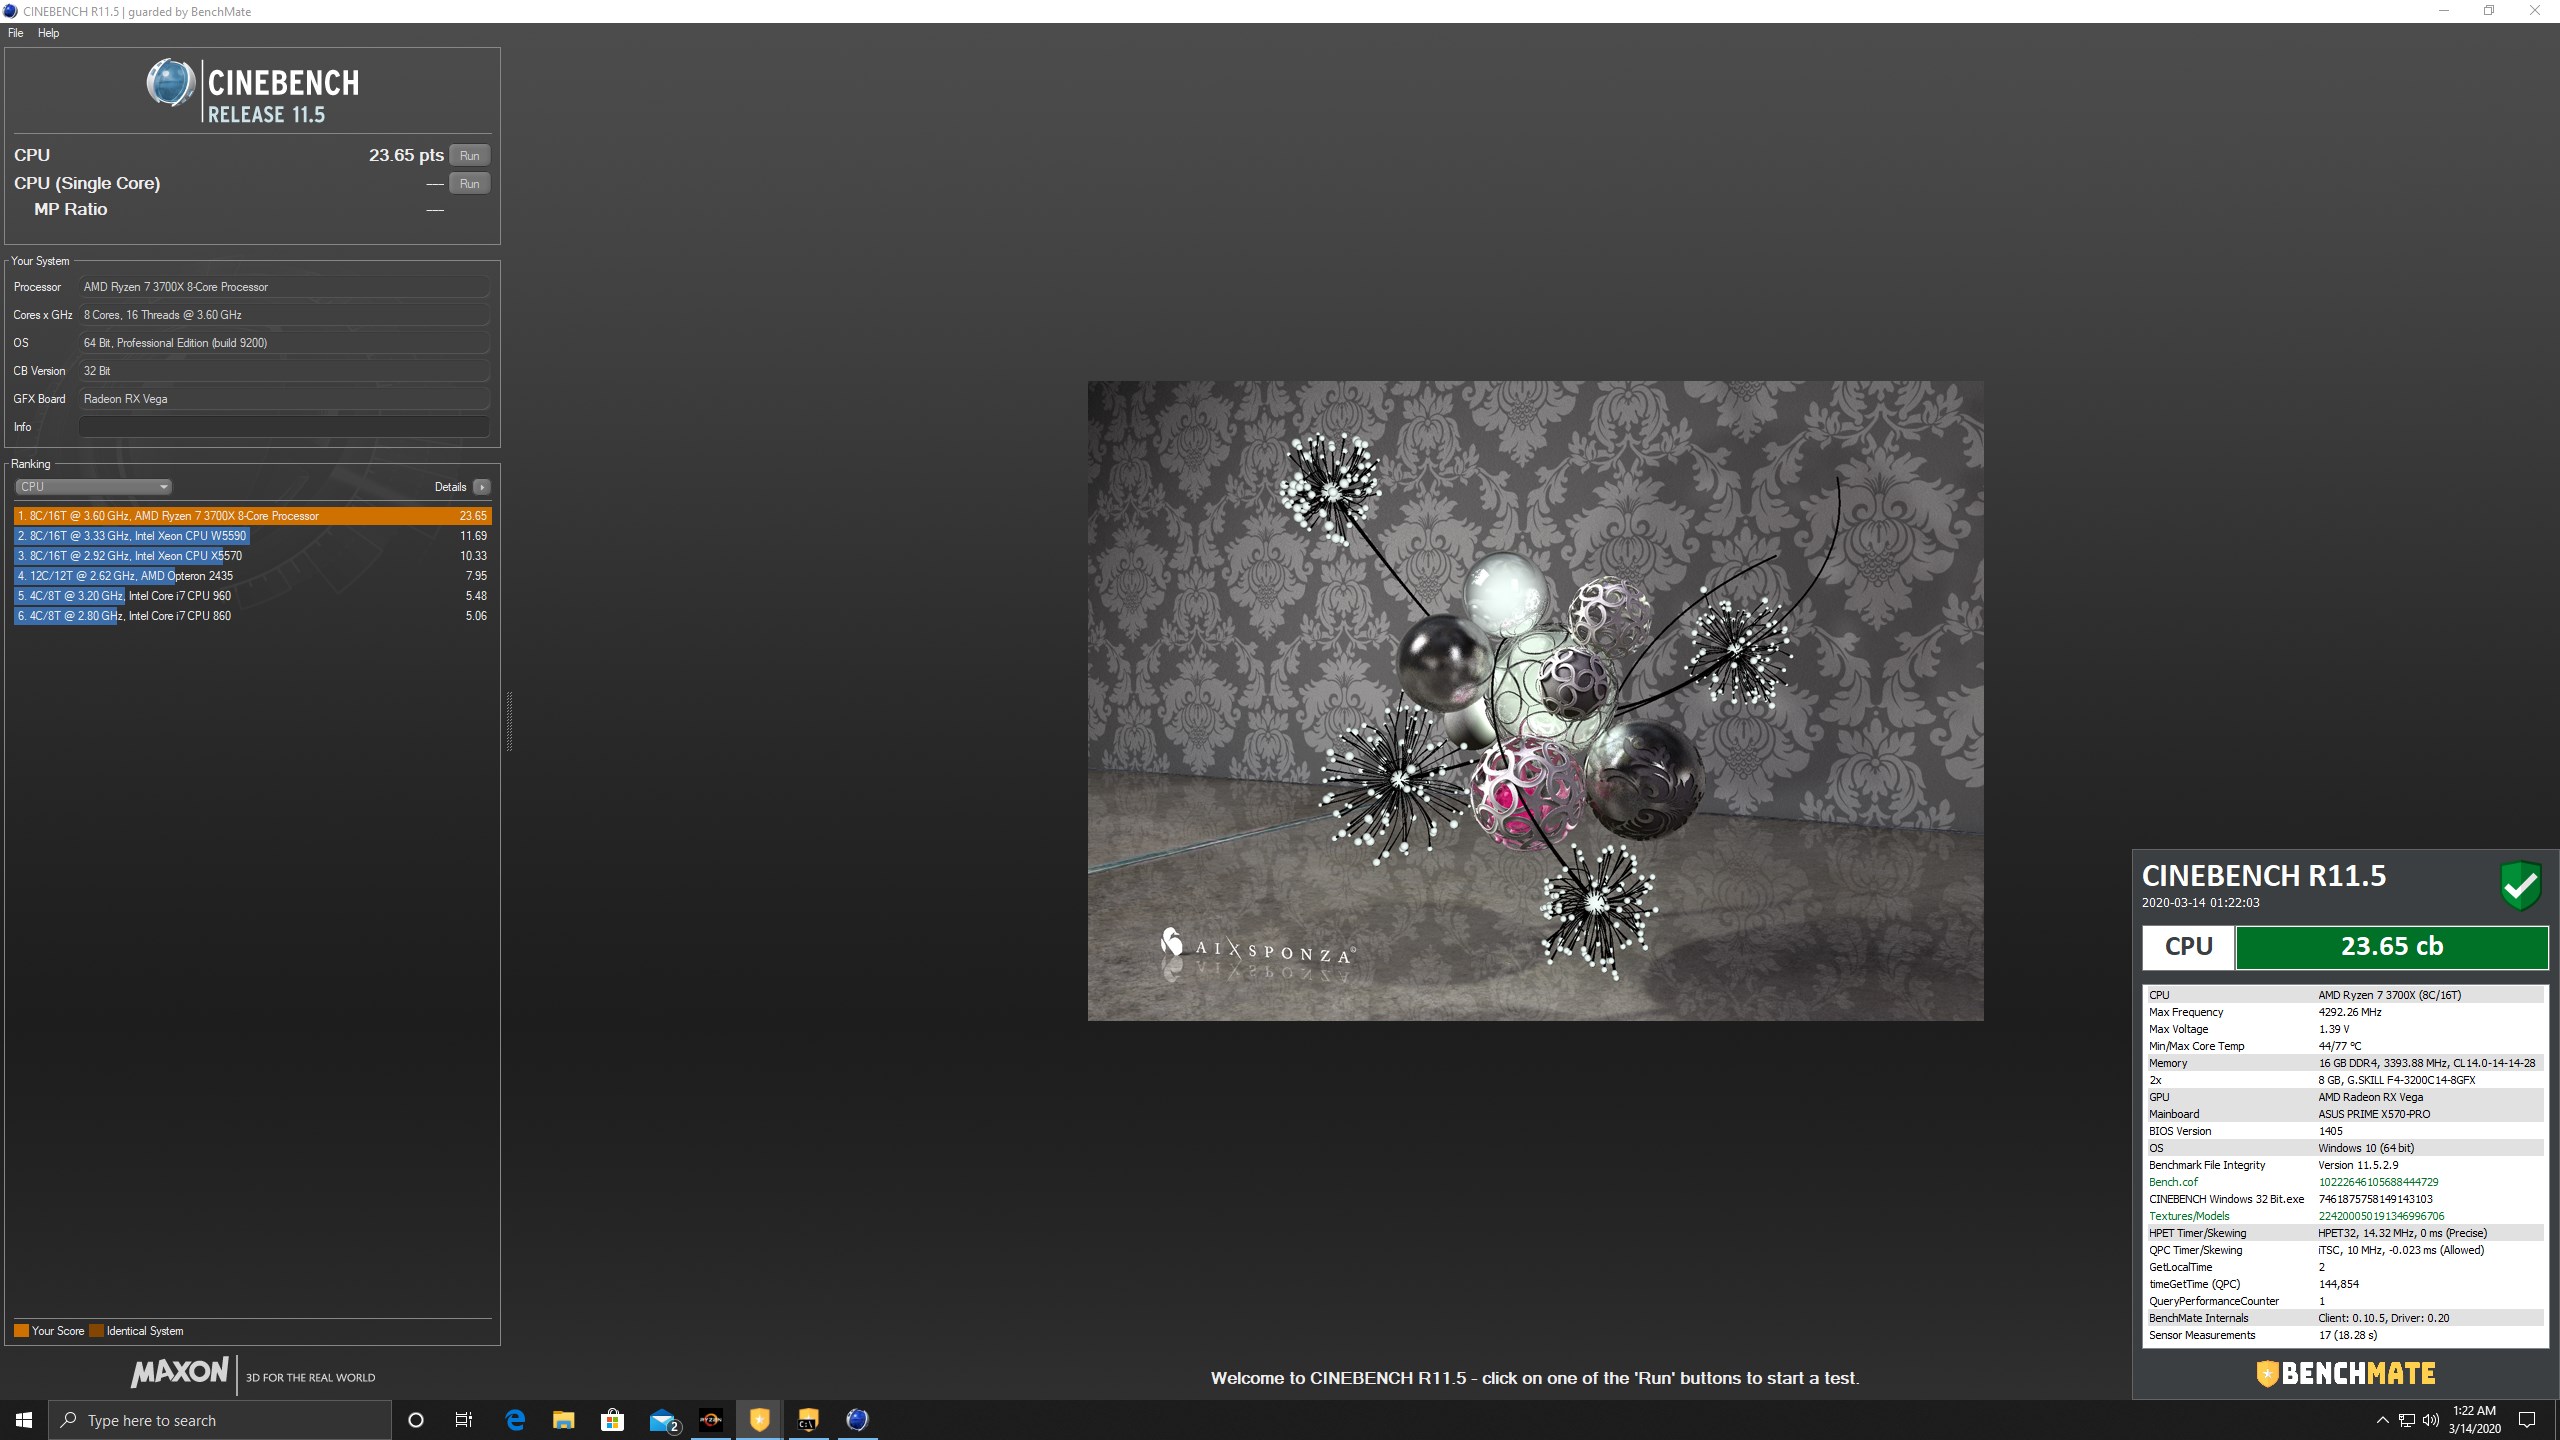This screenshot has width=2560, height=1440.
Task: Click the 23.65 cb result bar
Action: coord(2391,947)
